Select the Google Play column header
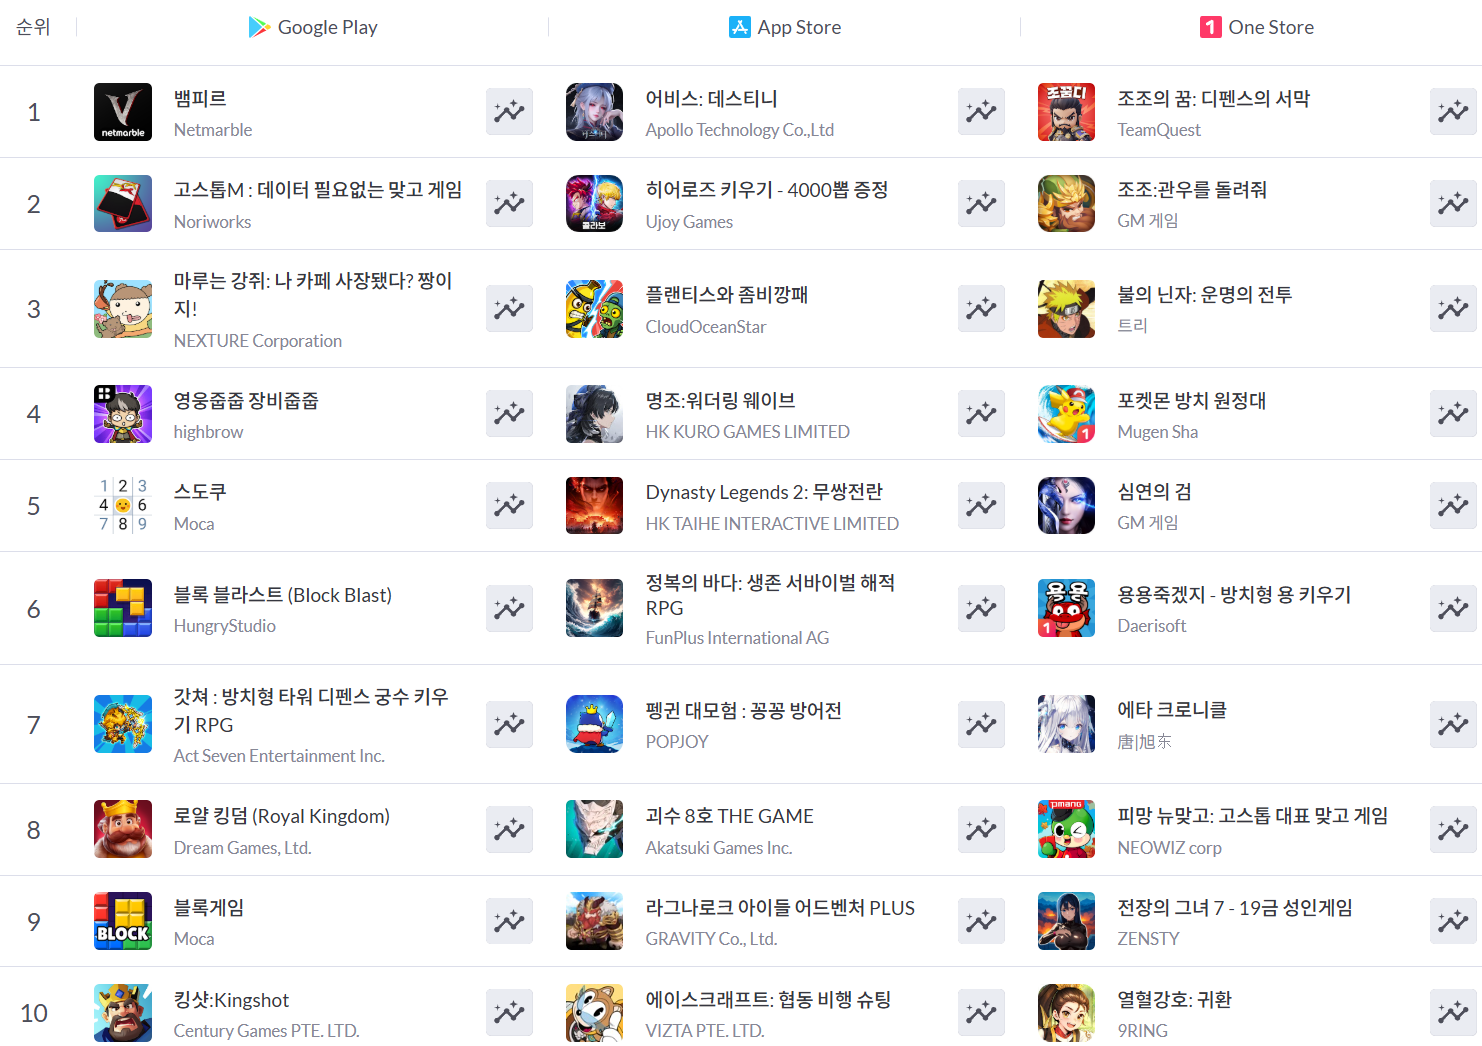 [313, 27]
